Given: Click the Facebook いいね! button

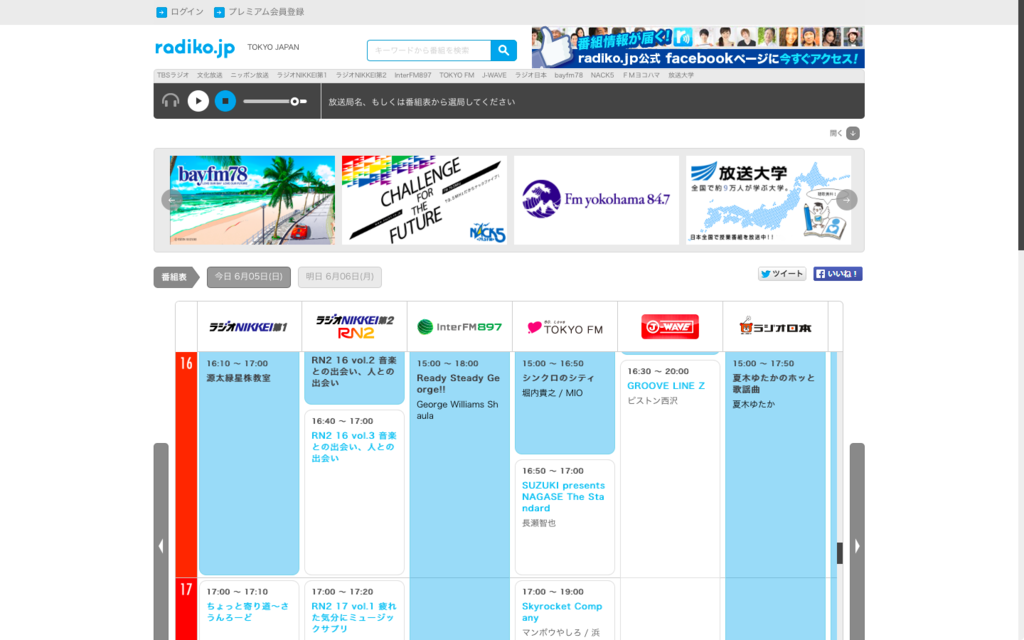Looking at the screenshot, I should (x=838, y=274).
